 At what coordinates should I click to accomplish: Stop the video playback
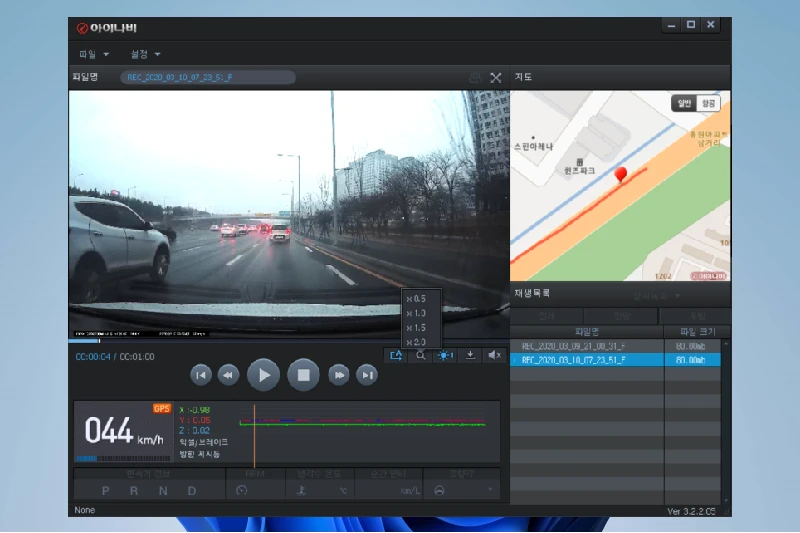pyautogui.click(x=303, y=375)
